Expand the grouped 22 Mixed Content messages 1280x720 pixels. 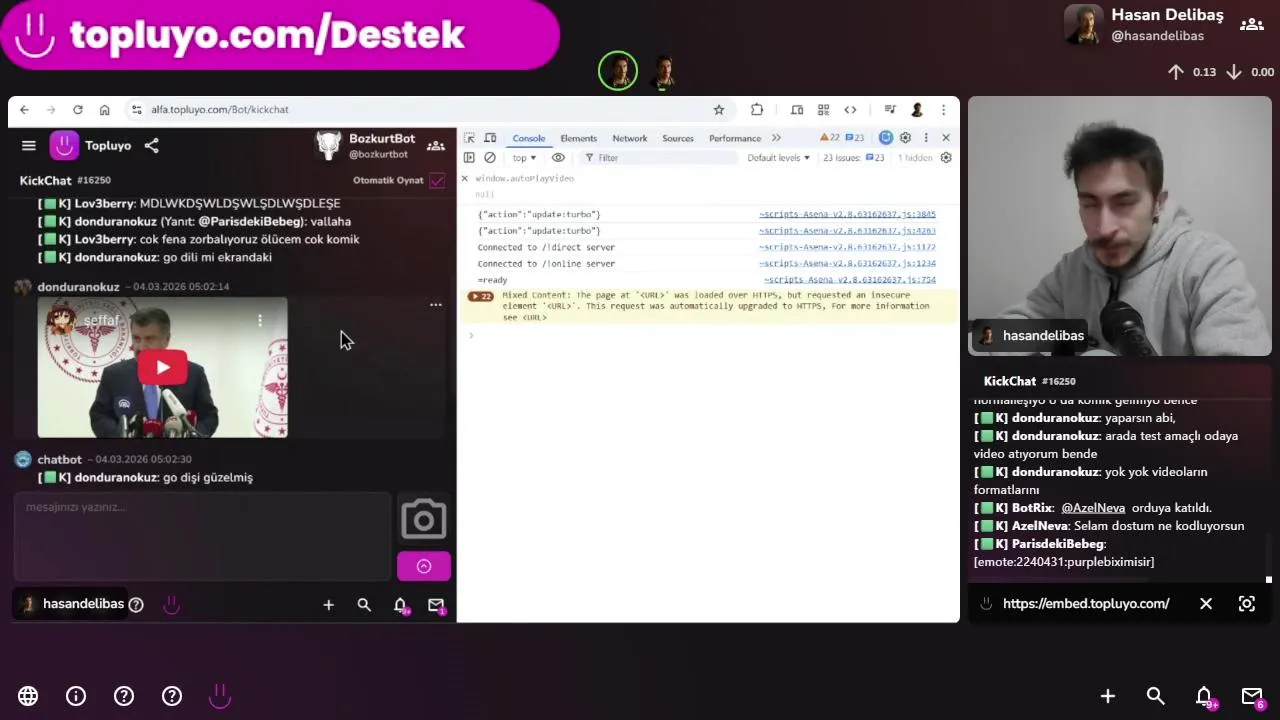click(x=481, y=297)
